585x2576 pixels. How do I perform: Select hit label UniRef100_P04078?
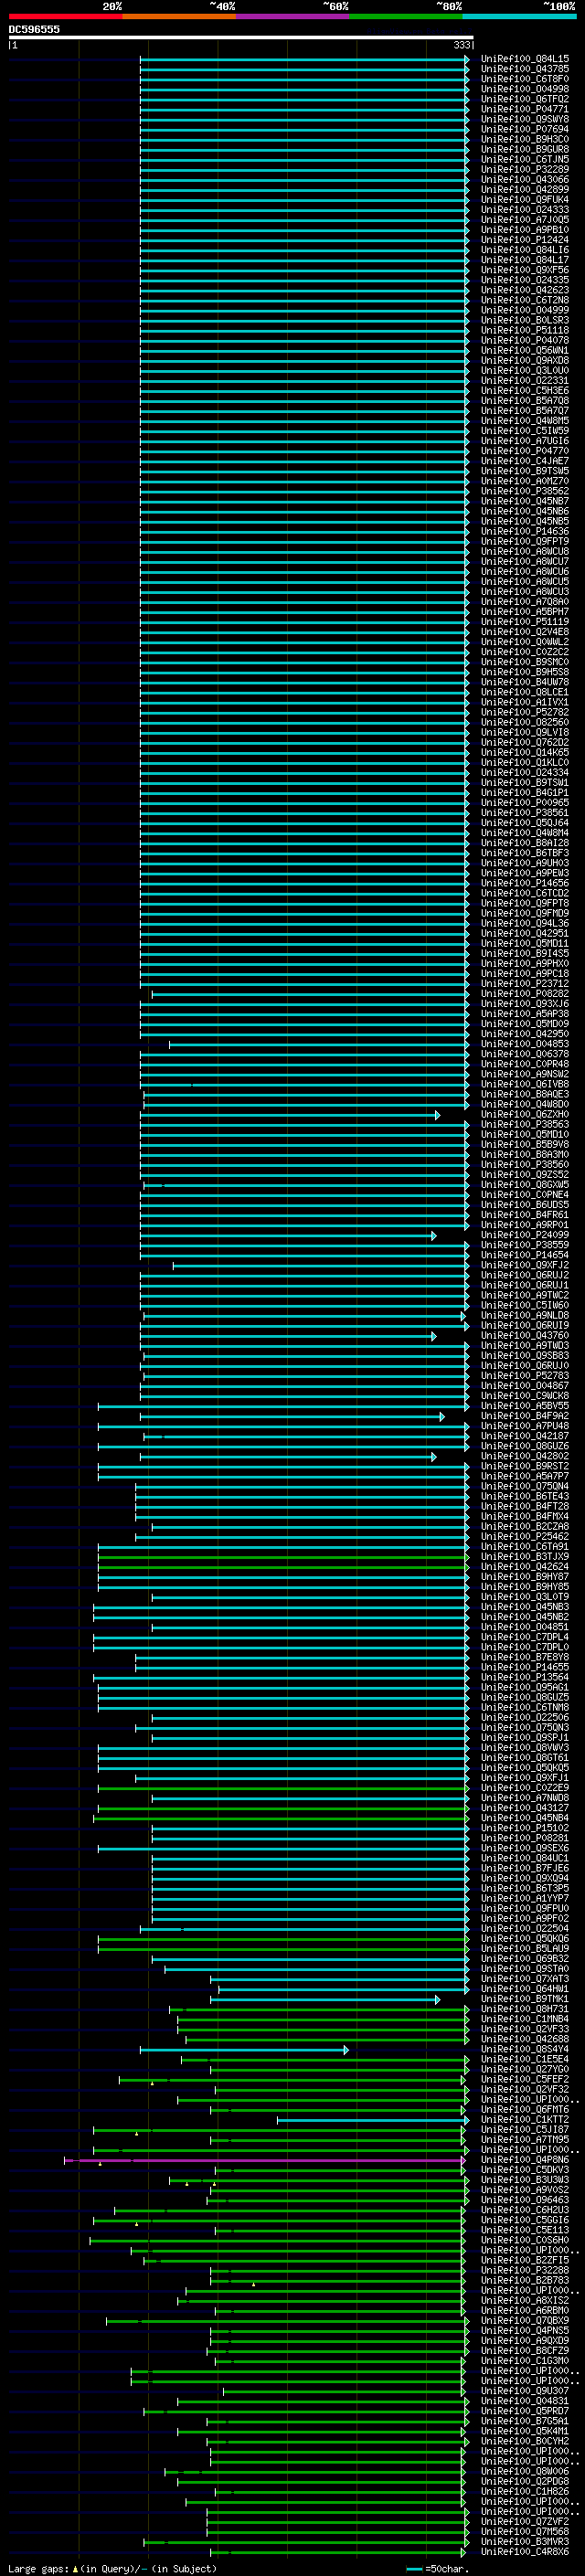pyautogui.click(x=525, y=340)
